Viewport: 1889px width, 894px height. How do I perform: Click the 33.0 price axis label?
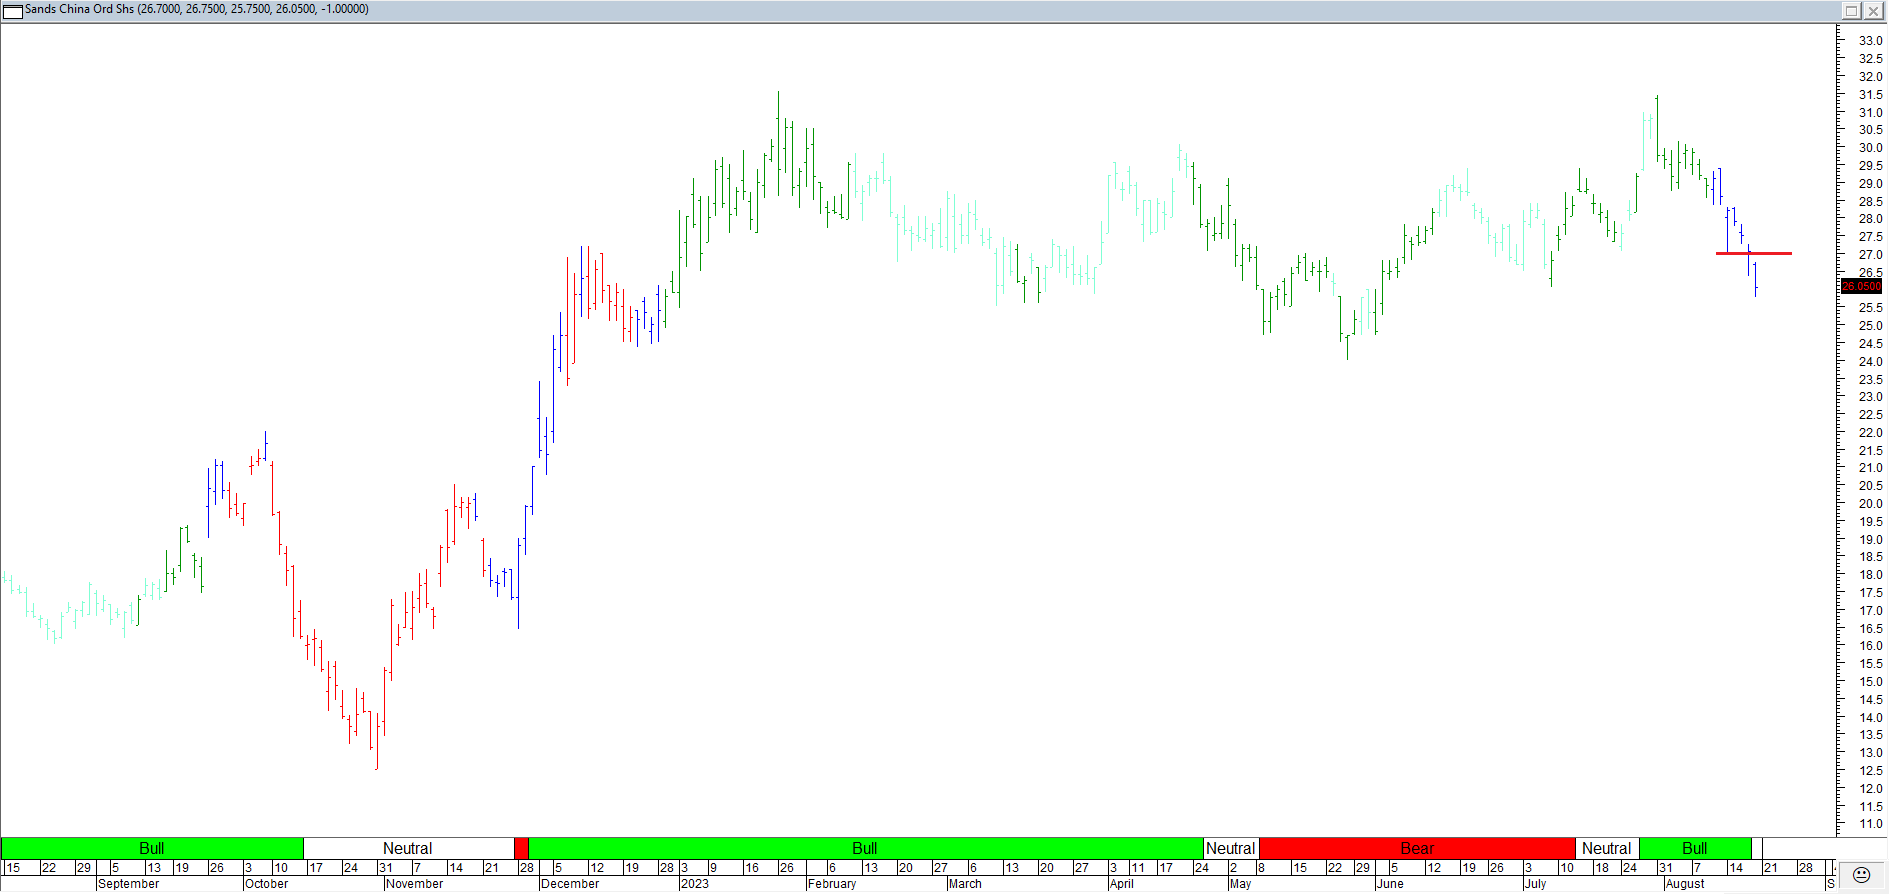[x=1870, y=41]
